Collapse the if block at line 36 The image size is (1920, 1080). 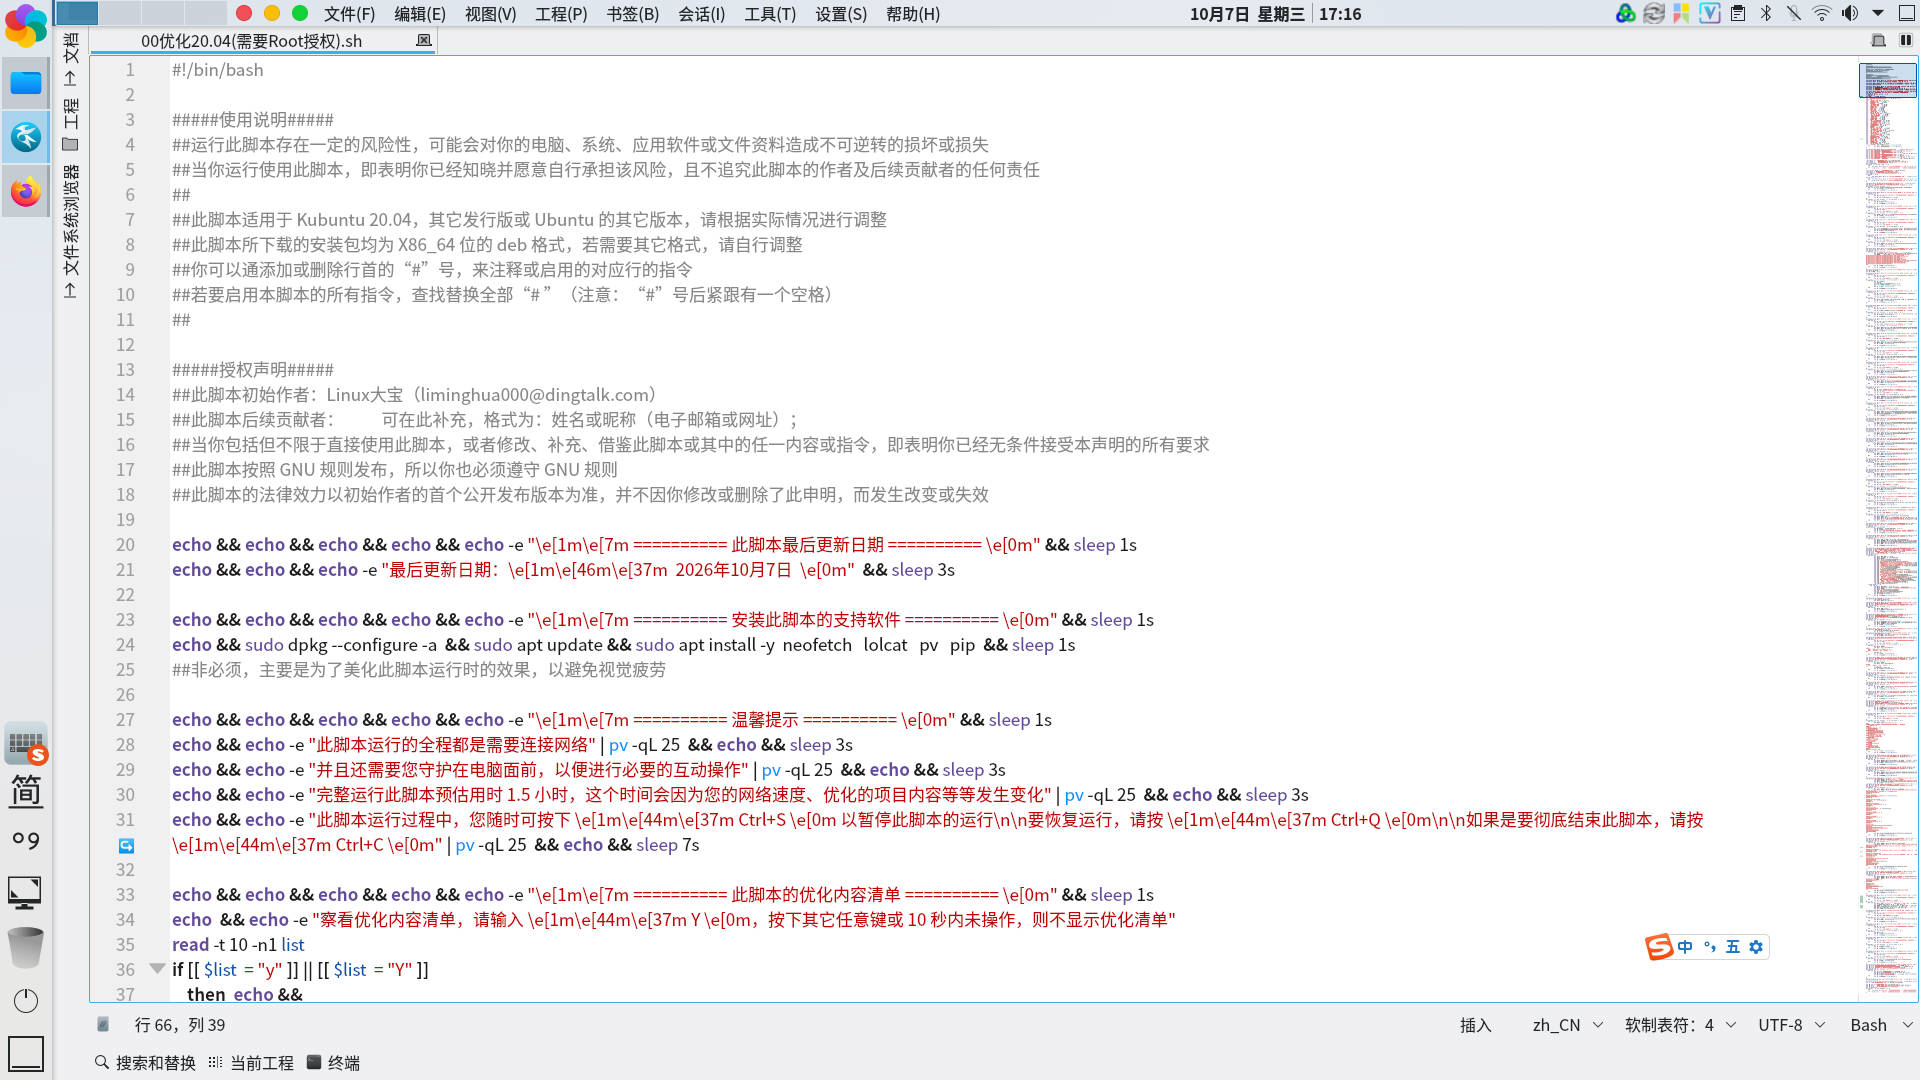157,968
